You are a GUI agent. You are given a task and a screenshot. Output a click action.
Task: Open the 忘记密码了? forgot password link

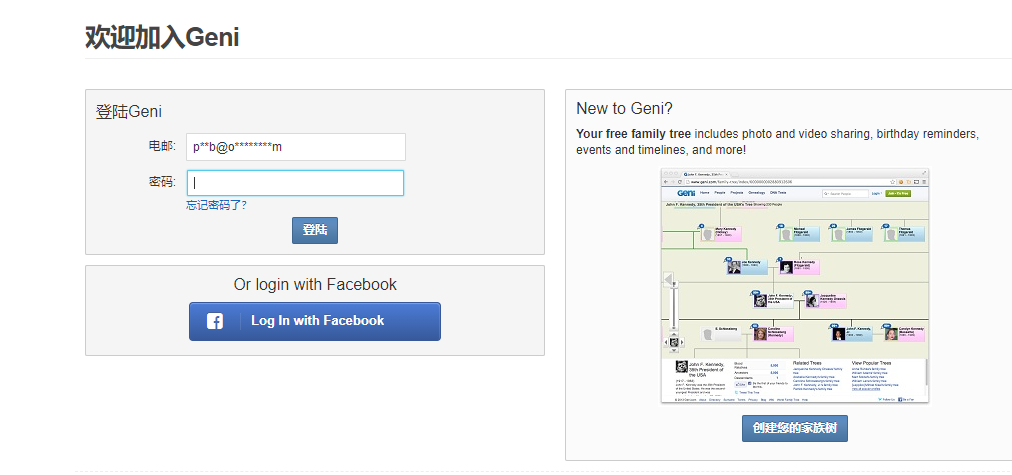(216, 205)
